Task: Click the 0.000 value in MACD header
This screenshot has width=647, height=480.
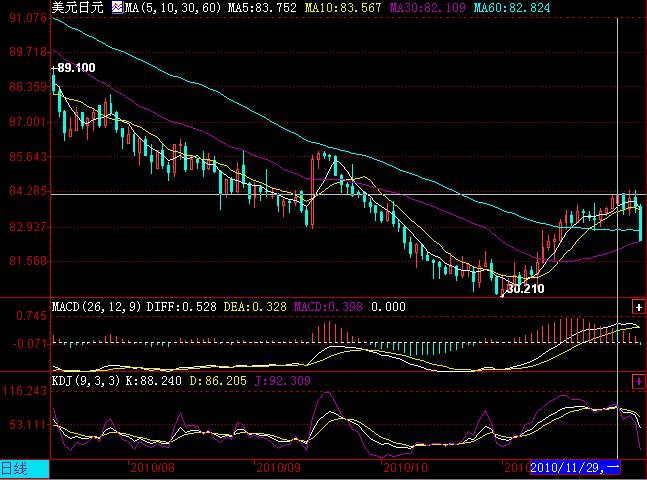Action: coord(388,307)
